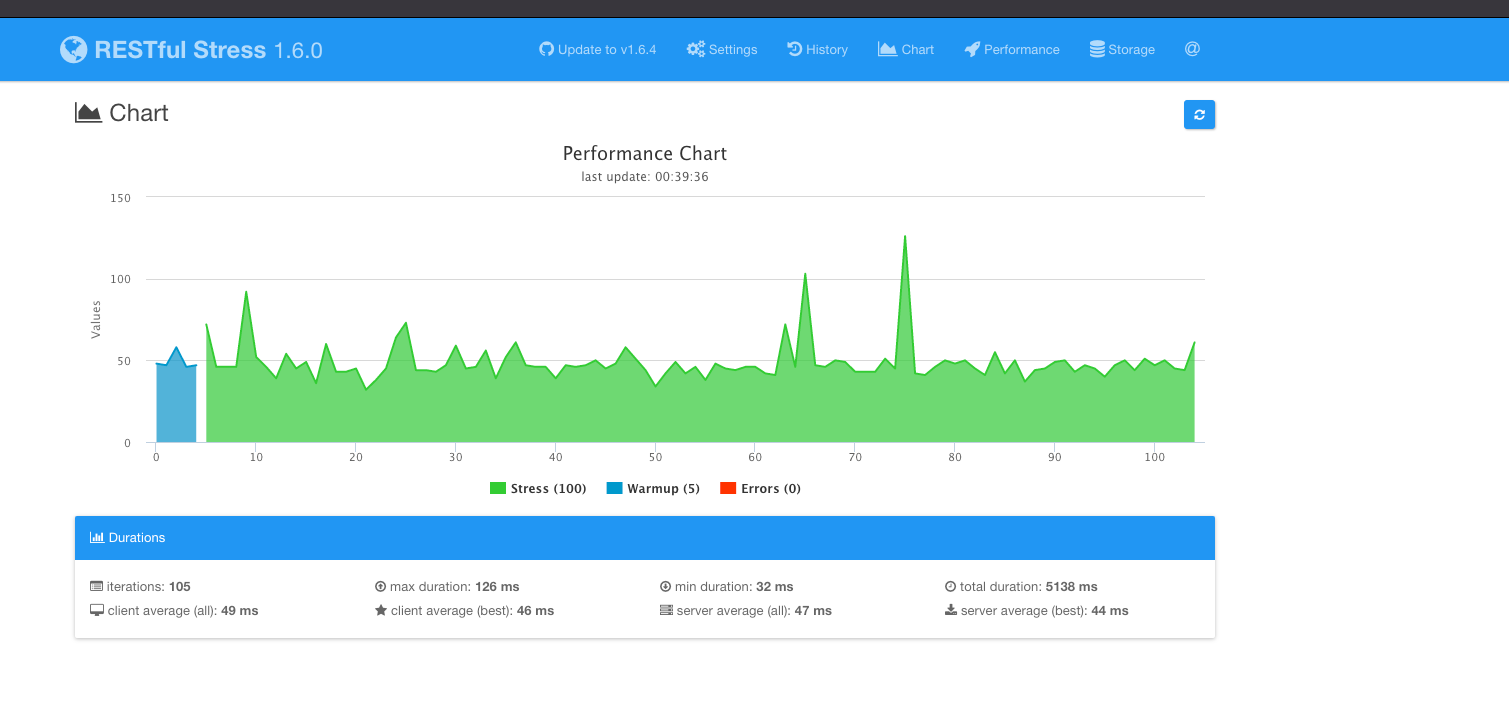Click the Durations panel header
Image resolution: width=1509 pixels, height=709 pixels.
pyautogui.click(x=645, y=538)
